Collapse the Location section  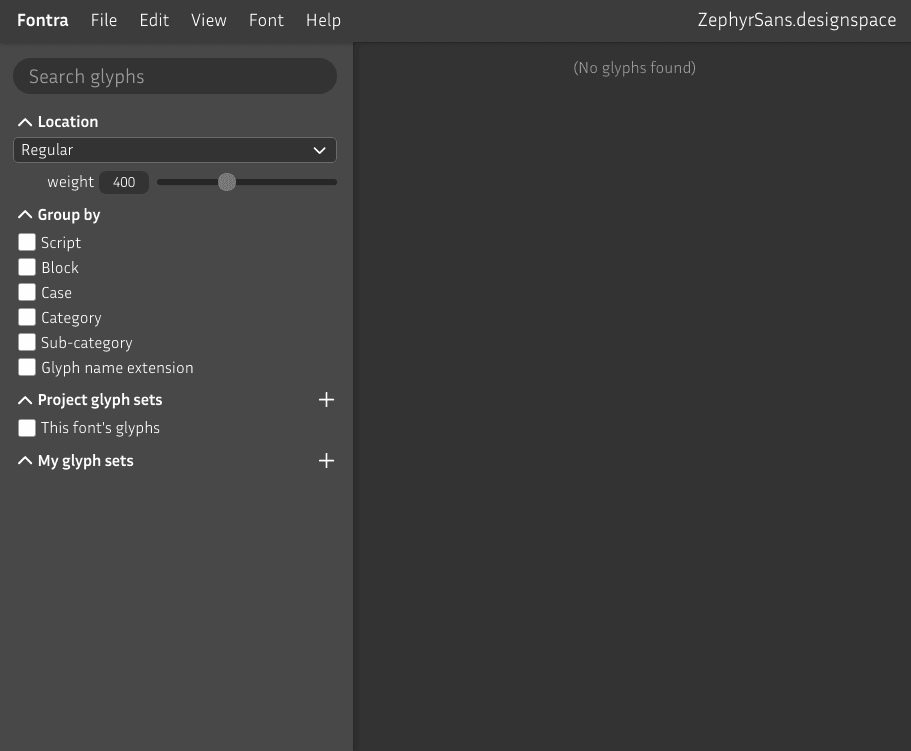pos(25,121)
